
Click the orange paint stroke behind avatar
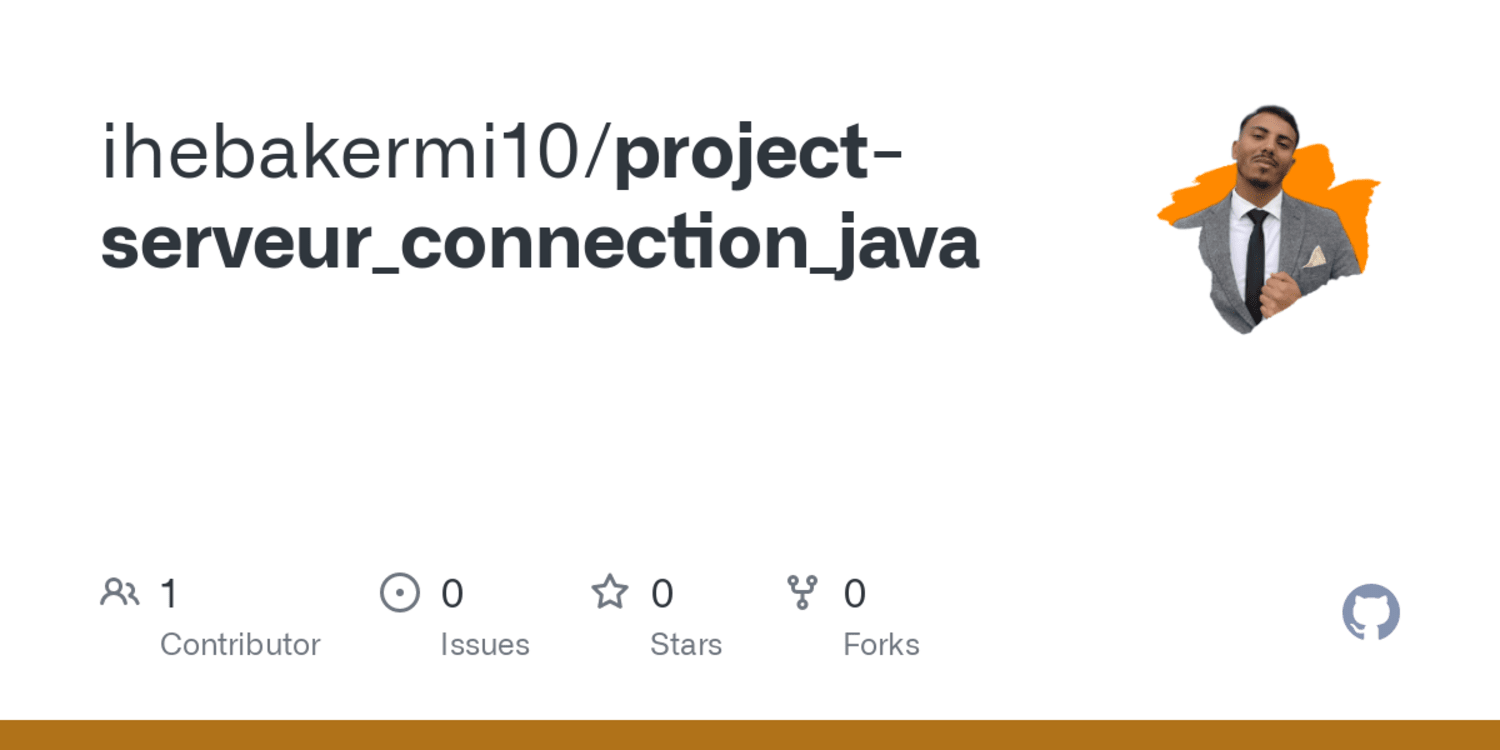pyautogui.click(x=1345, y=205)
